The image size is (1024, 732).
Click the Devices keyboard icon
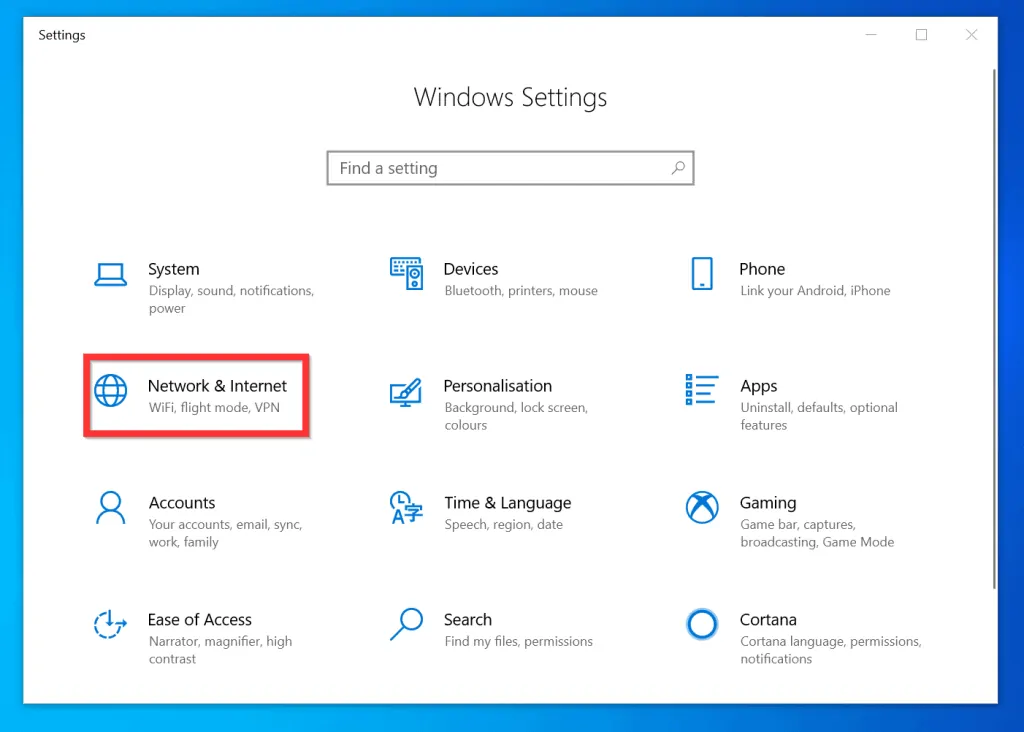point(406,272)
